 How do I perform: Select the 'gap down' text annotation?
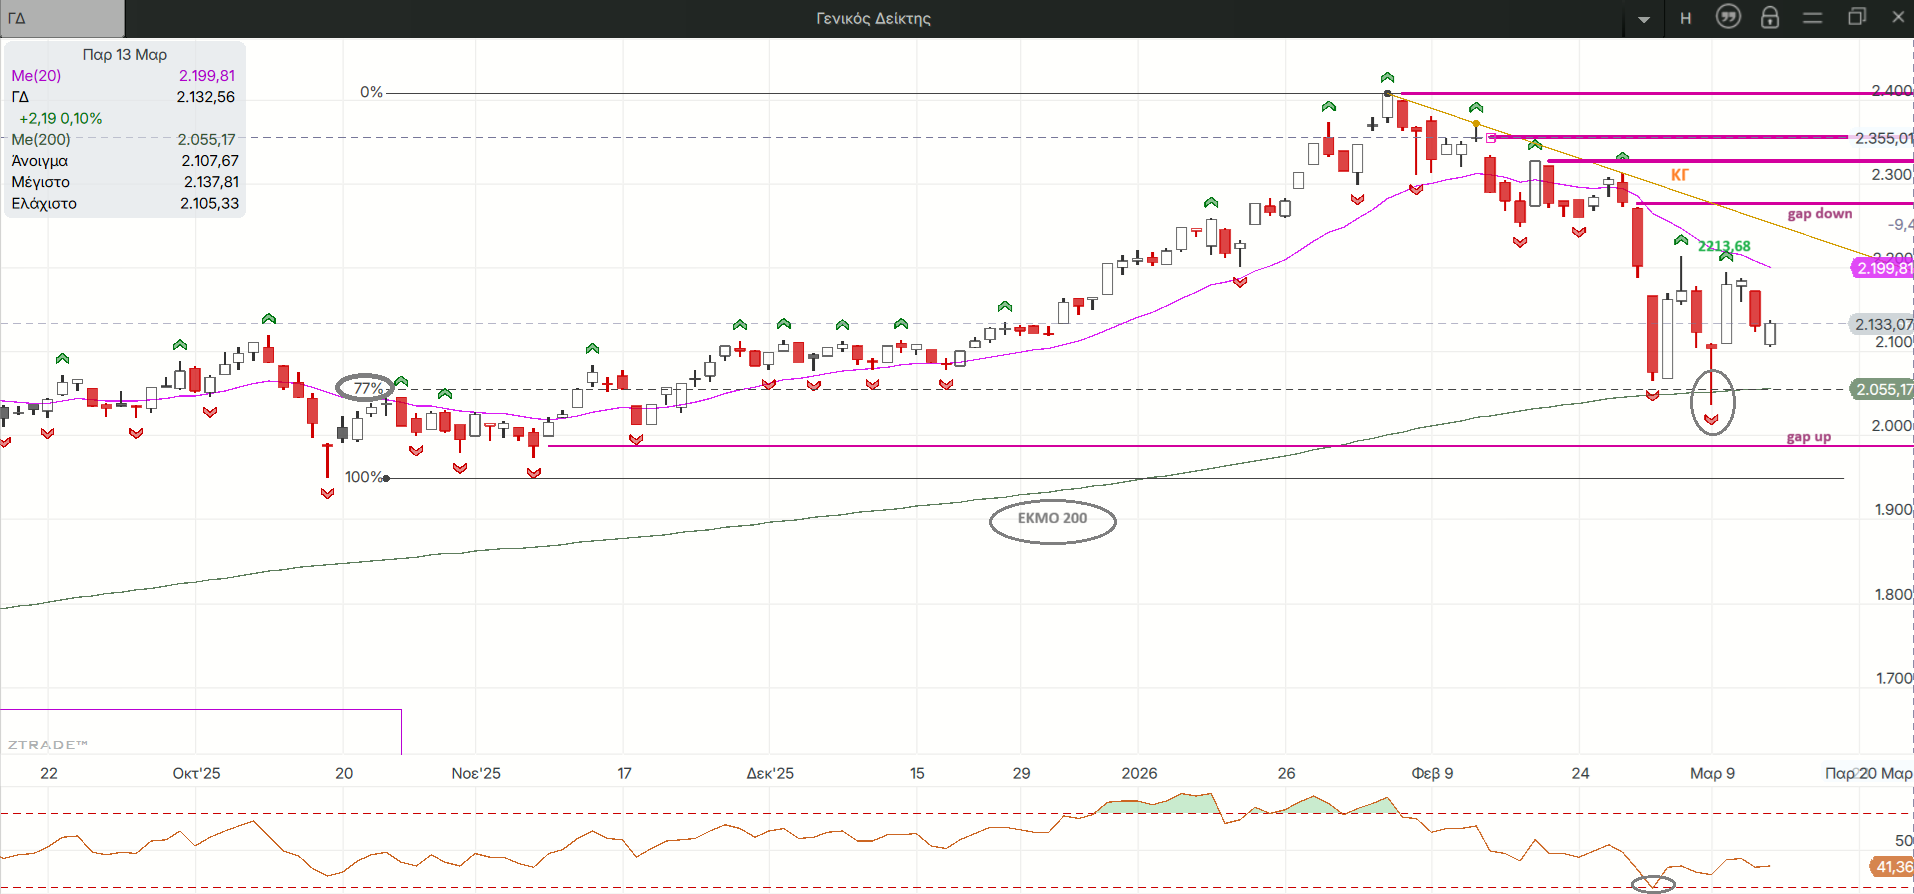point(1819,213)
